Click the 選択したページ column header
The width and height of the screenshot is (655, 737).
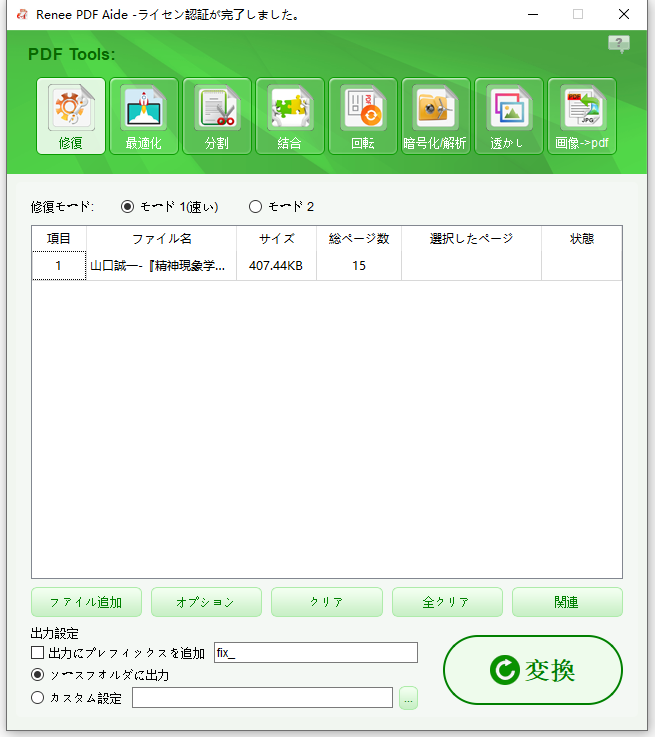coord(471,238)
